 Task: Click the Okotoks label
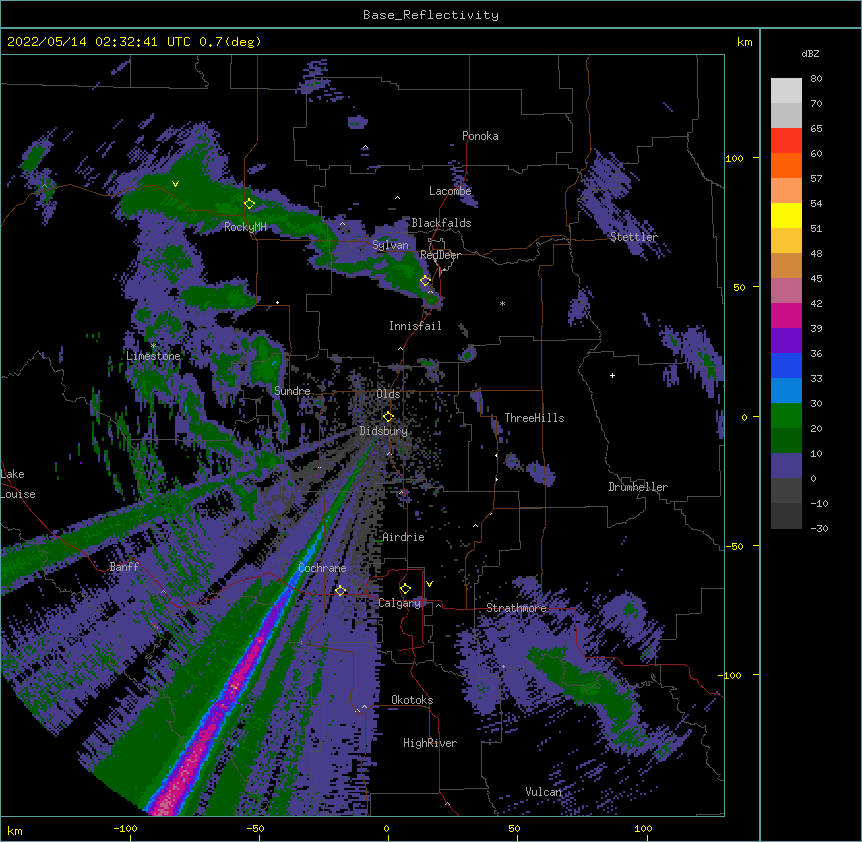pos(412,700)
